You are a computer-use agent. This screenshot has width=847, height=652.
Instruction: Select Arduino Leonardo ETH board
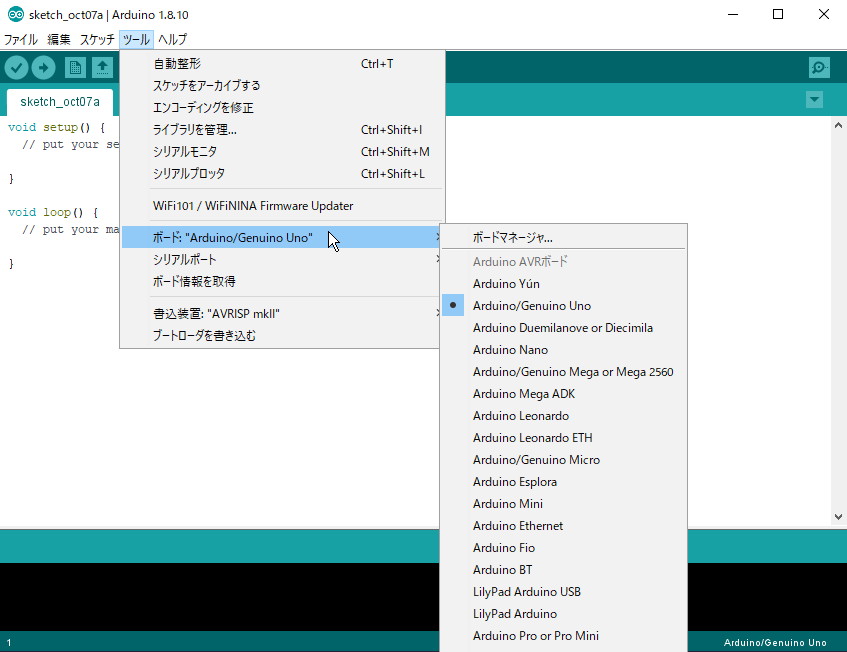pos(564,438)
